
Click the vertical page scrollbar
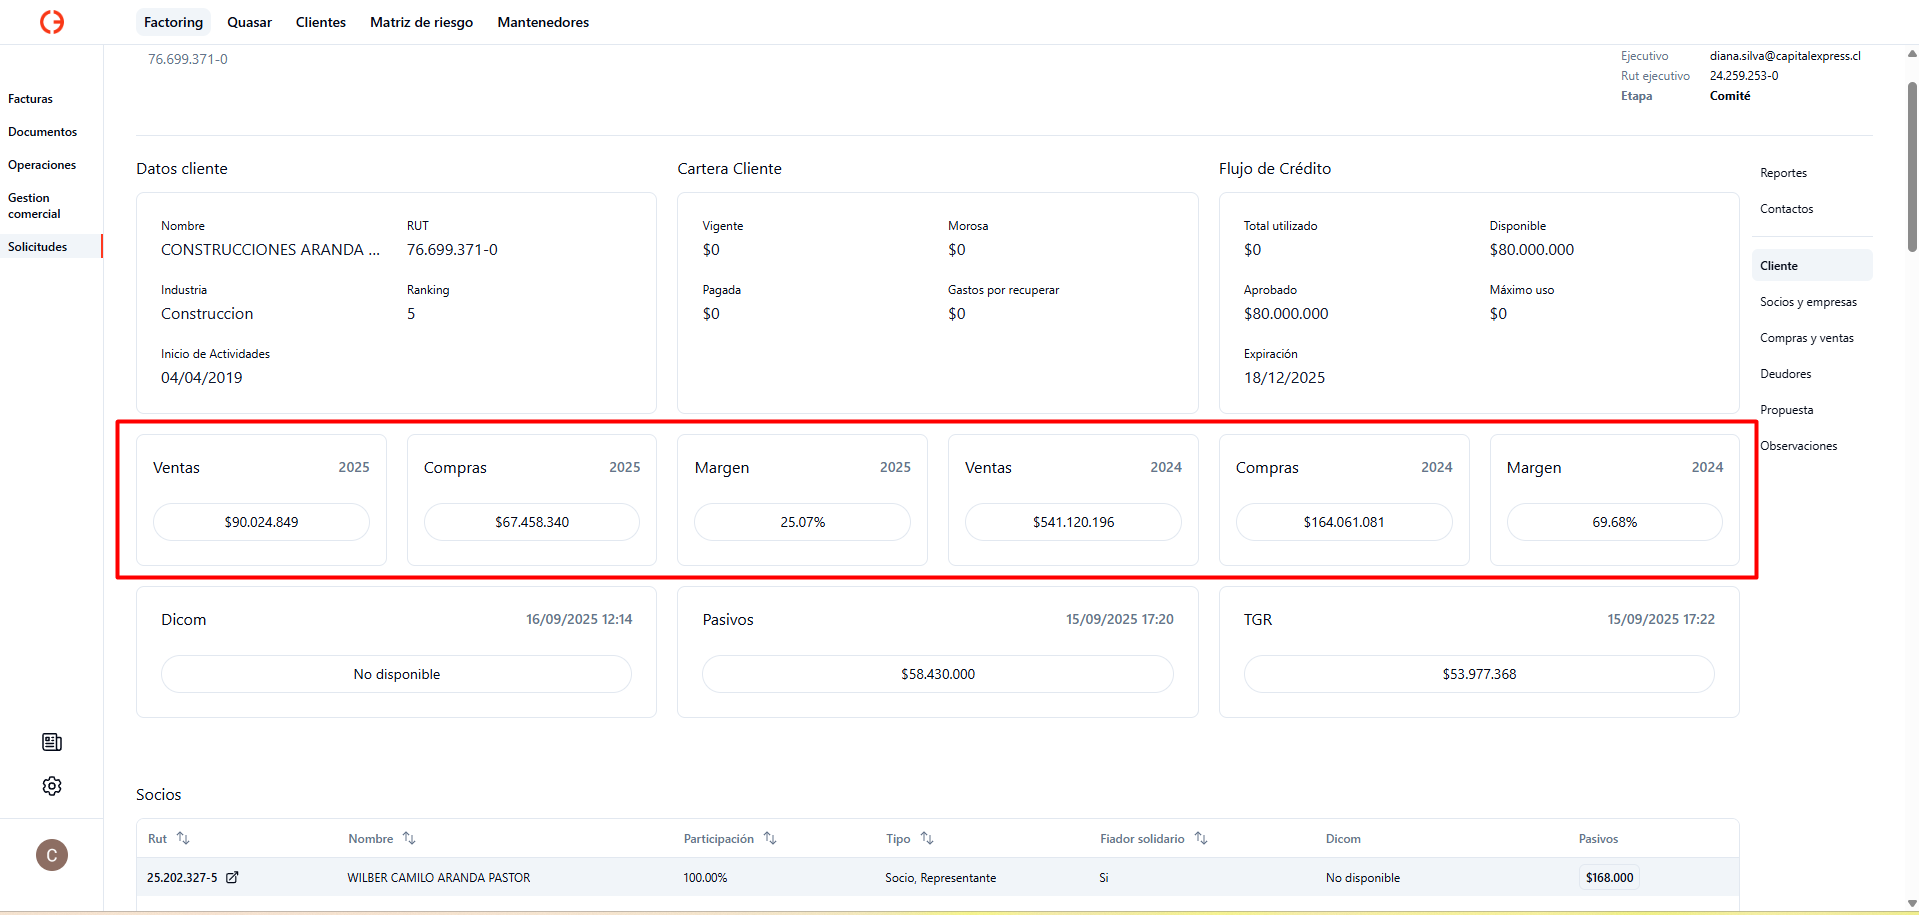click(1912, 170)
